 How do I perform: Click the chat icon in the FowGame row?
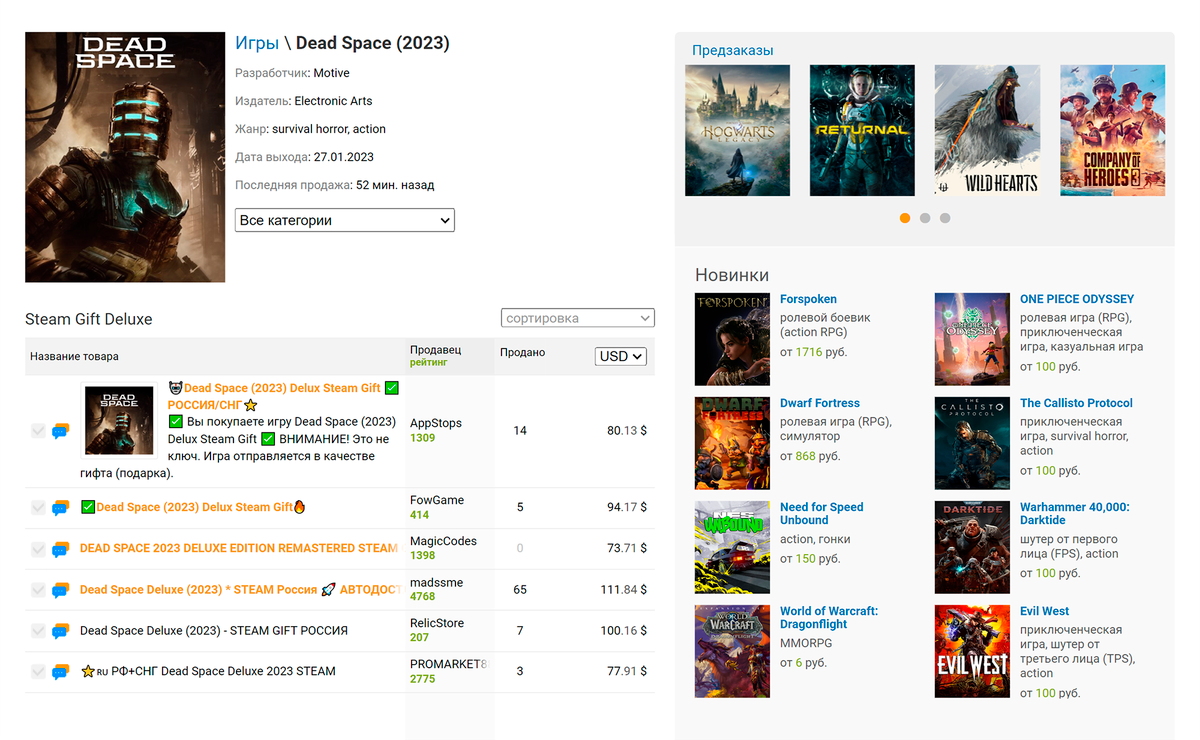(x=60, y=508)
